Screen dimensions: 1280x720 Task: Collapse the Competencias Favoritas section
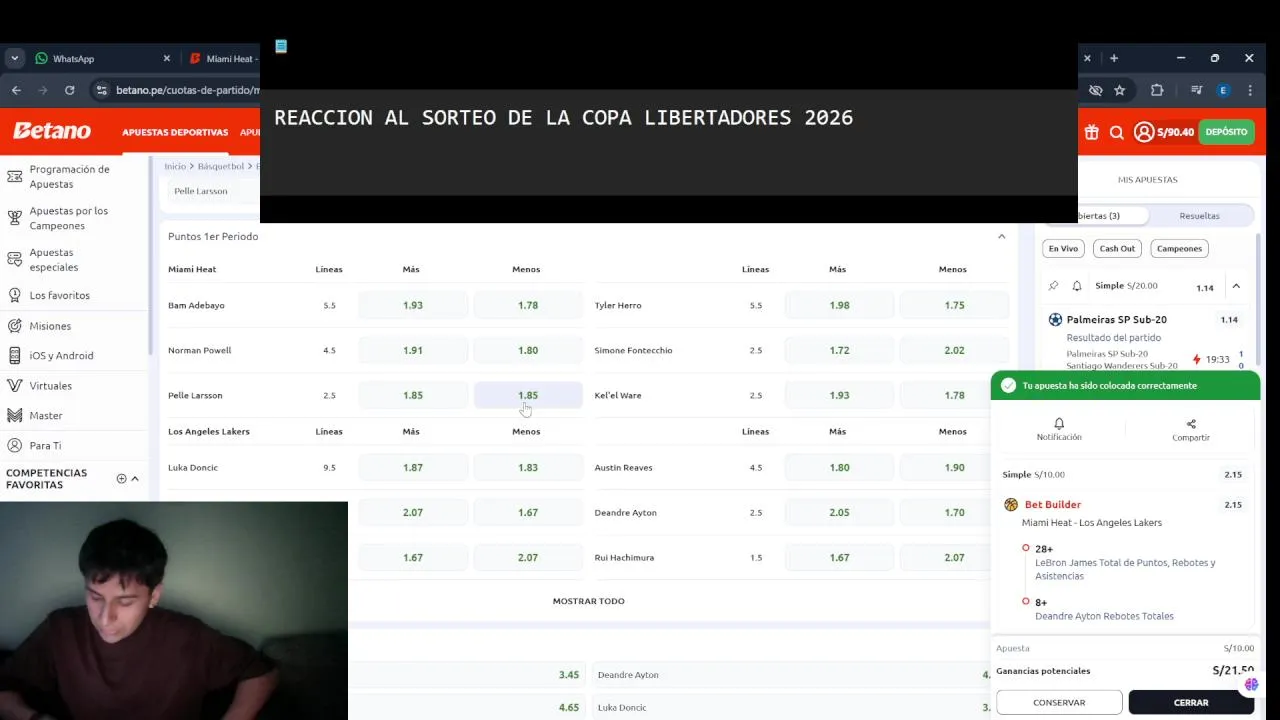(x=135, y=478)
